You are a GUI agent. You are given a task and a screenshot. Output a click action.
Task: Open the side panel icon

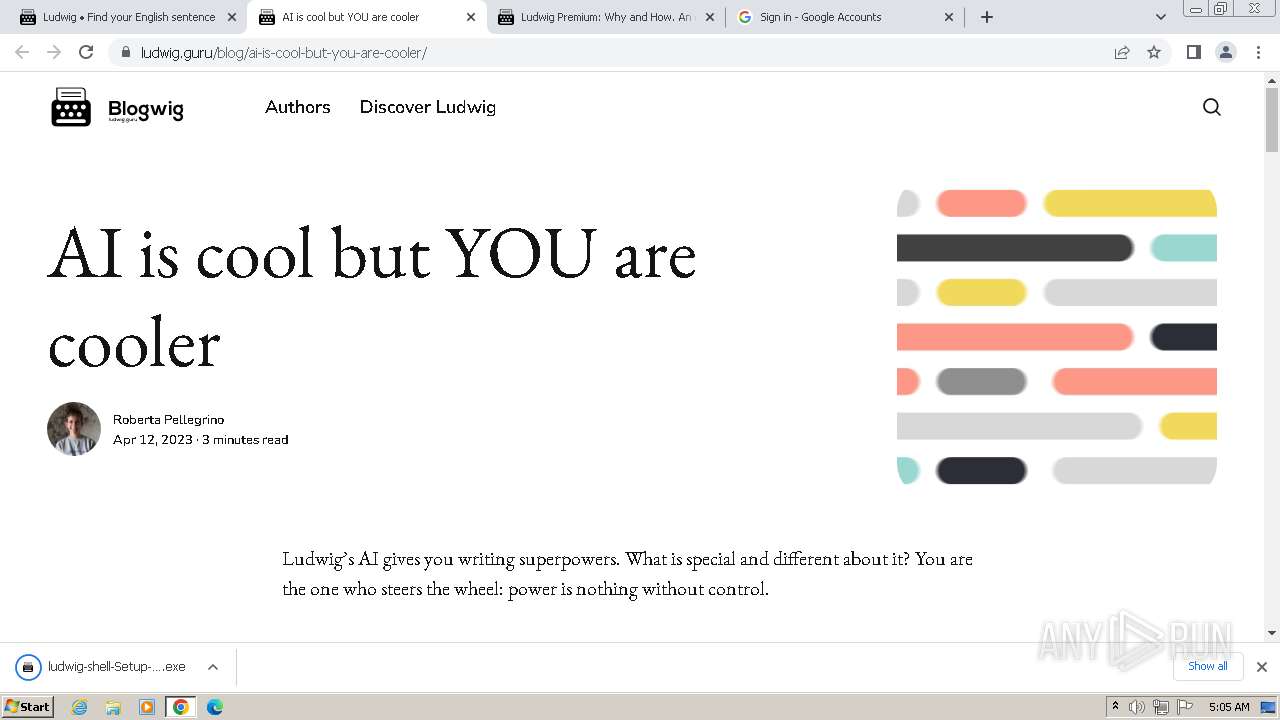pos(1193,52)
